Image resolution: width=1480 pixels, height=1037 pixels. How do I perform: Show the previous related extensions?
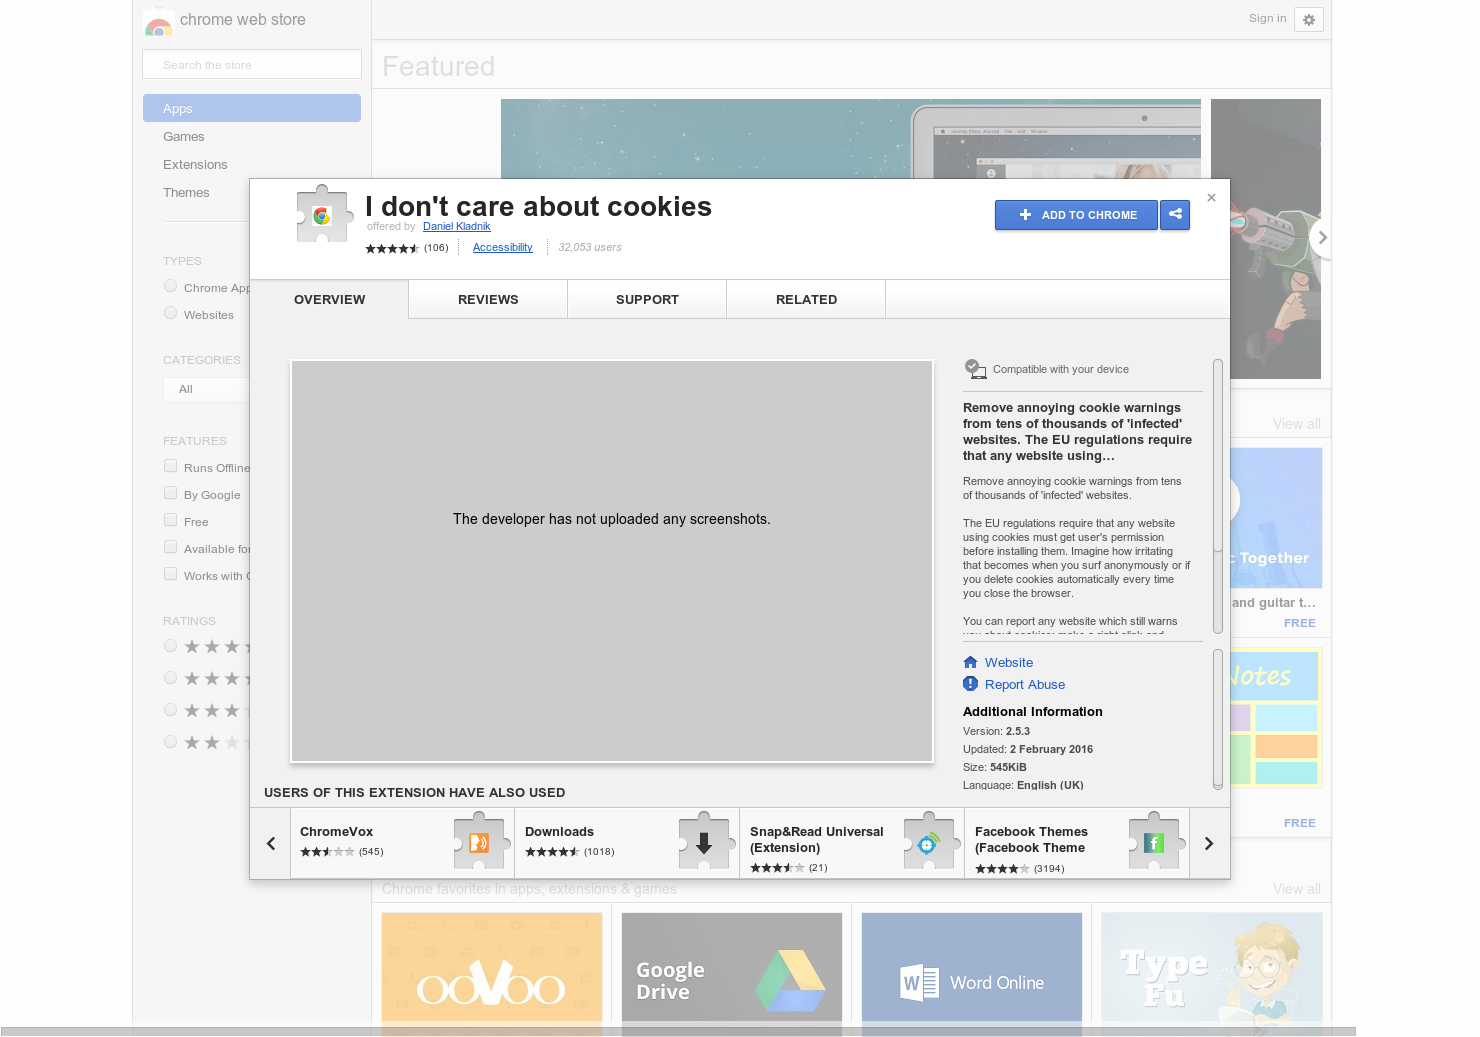[x=270, y=843]
